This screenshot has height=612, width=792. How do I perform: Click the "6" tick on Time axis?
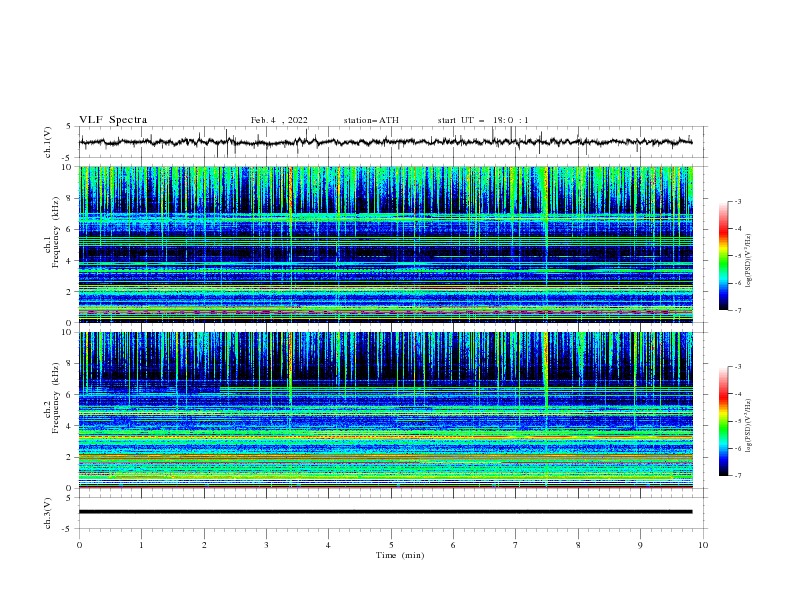453,545
